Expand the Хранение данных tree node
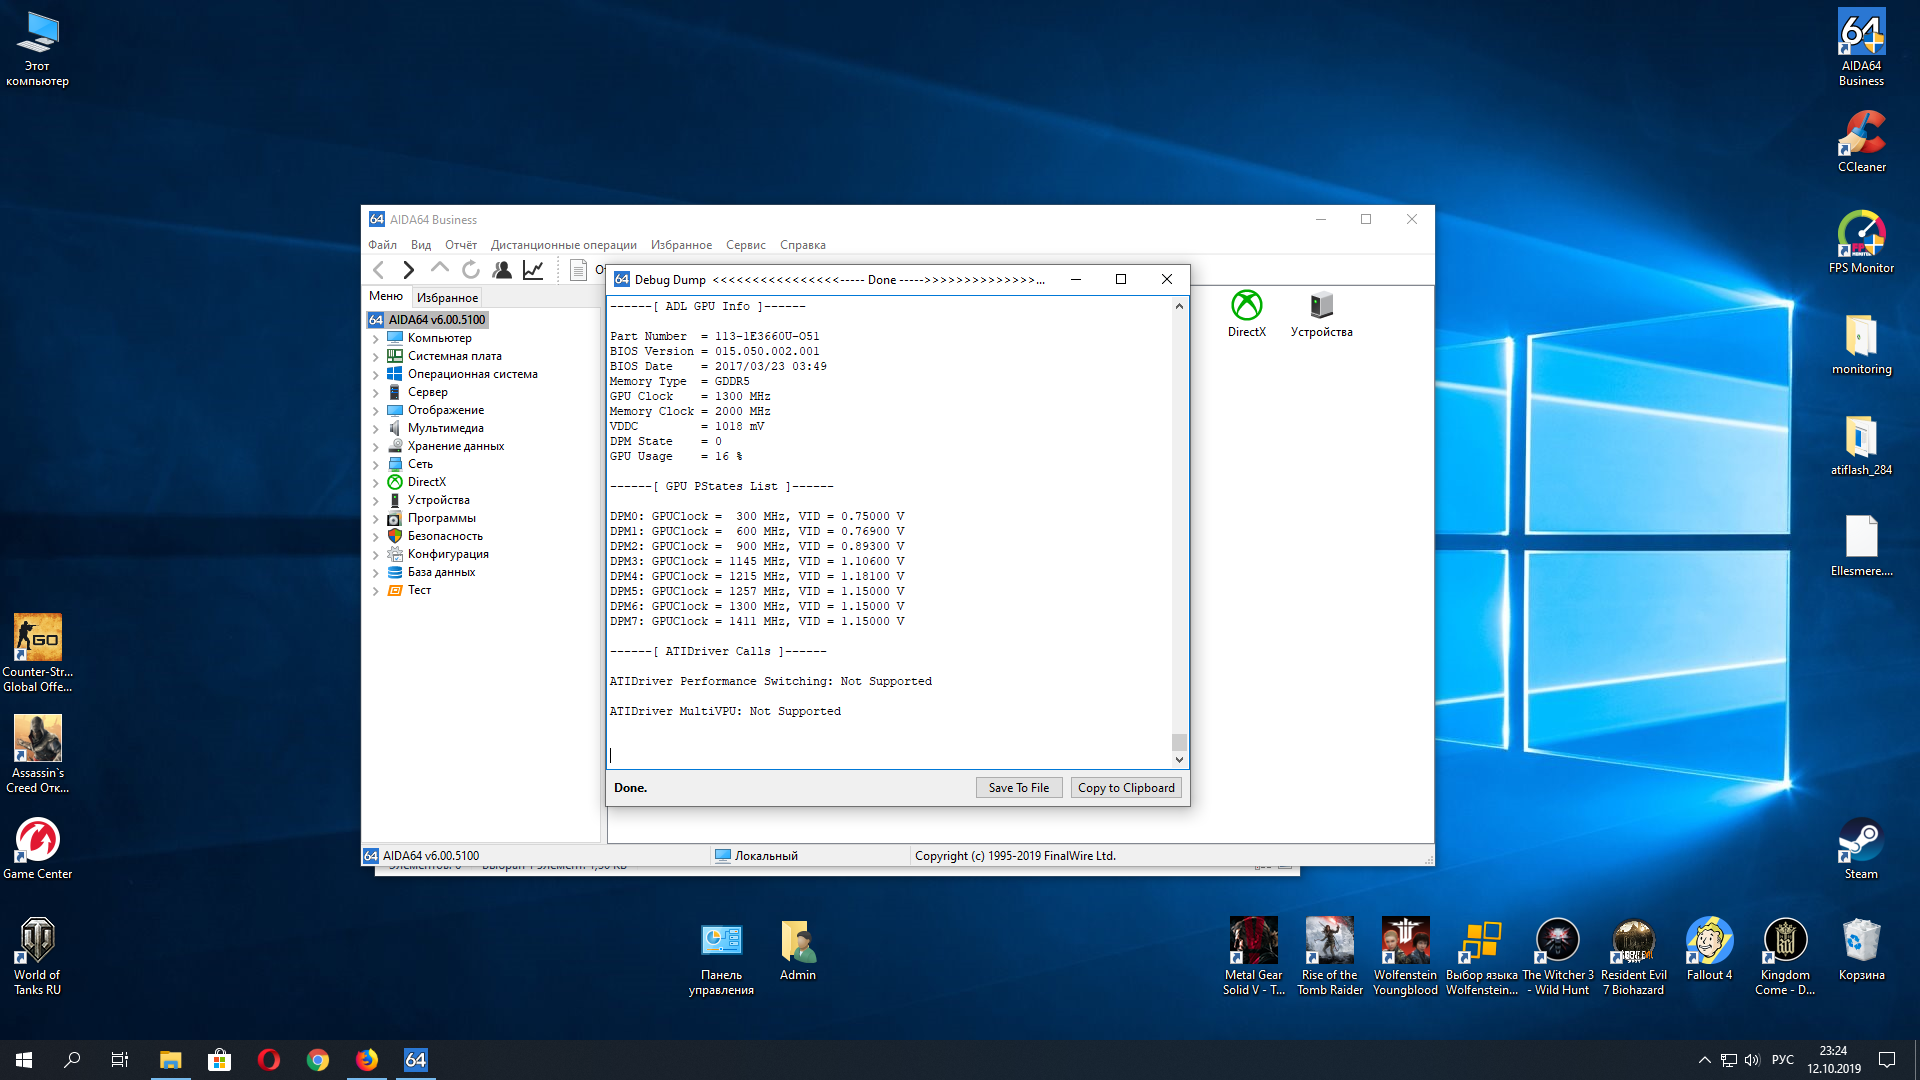The height and width of the screenshot is (1080, 1920). (376, 447)
